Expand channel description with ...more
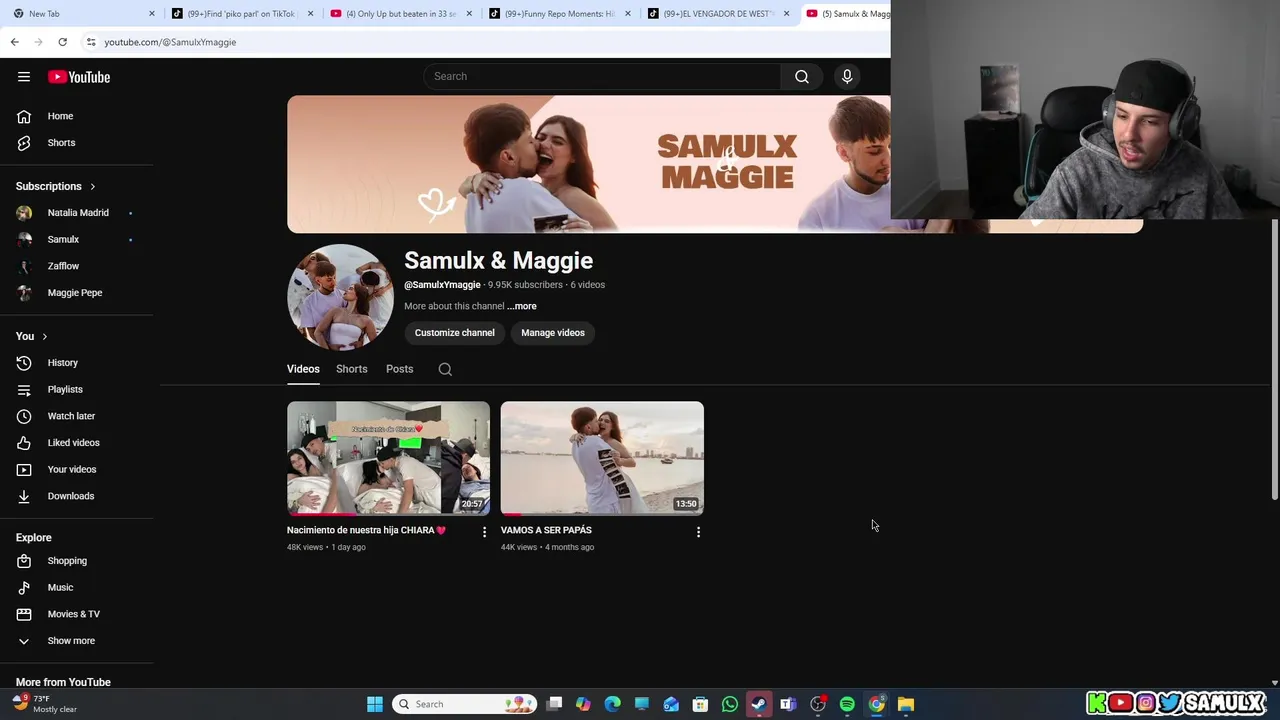1280x720 pixels. coord(522,306)
